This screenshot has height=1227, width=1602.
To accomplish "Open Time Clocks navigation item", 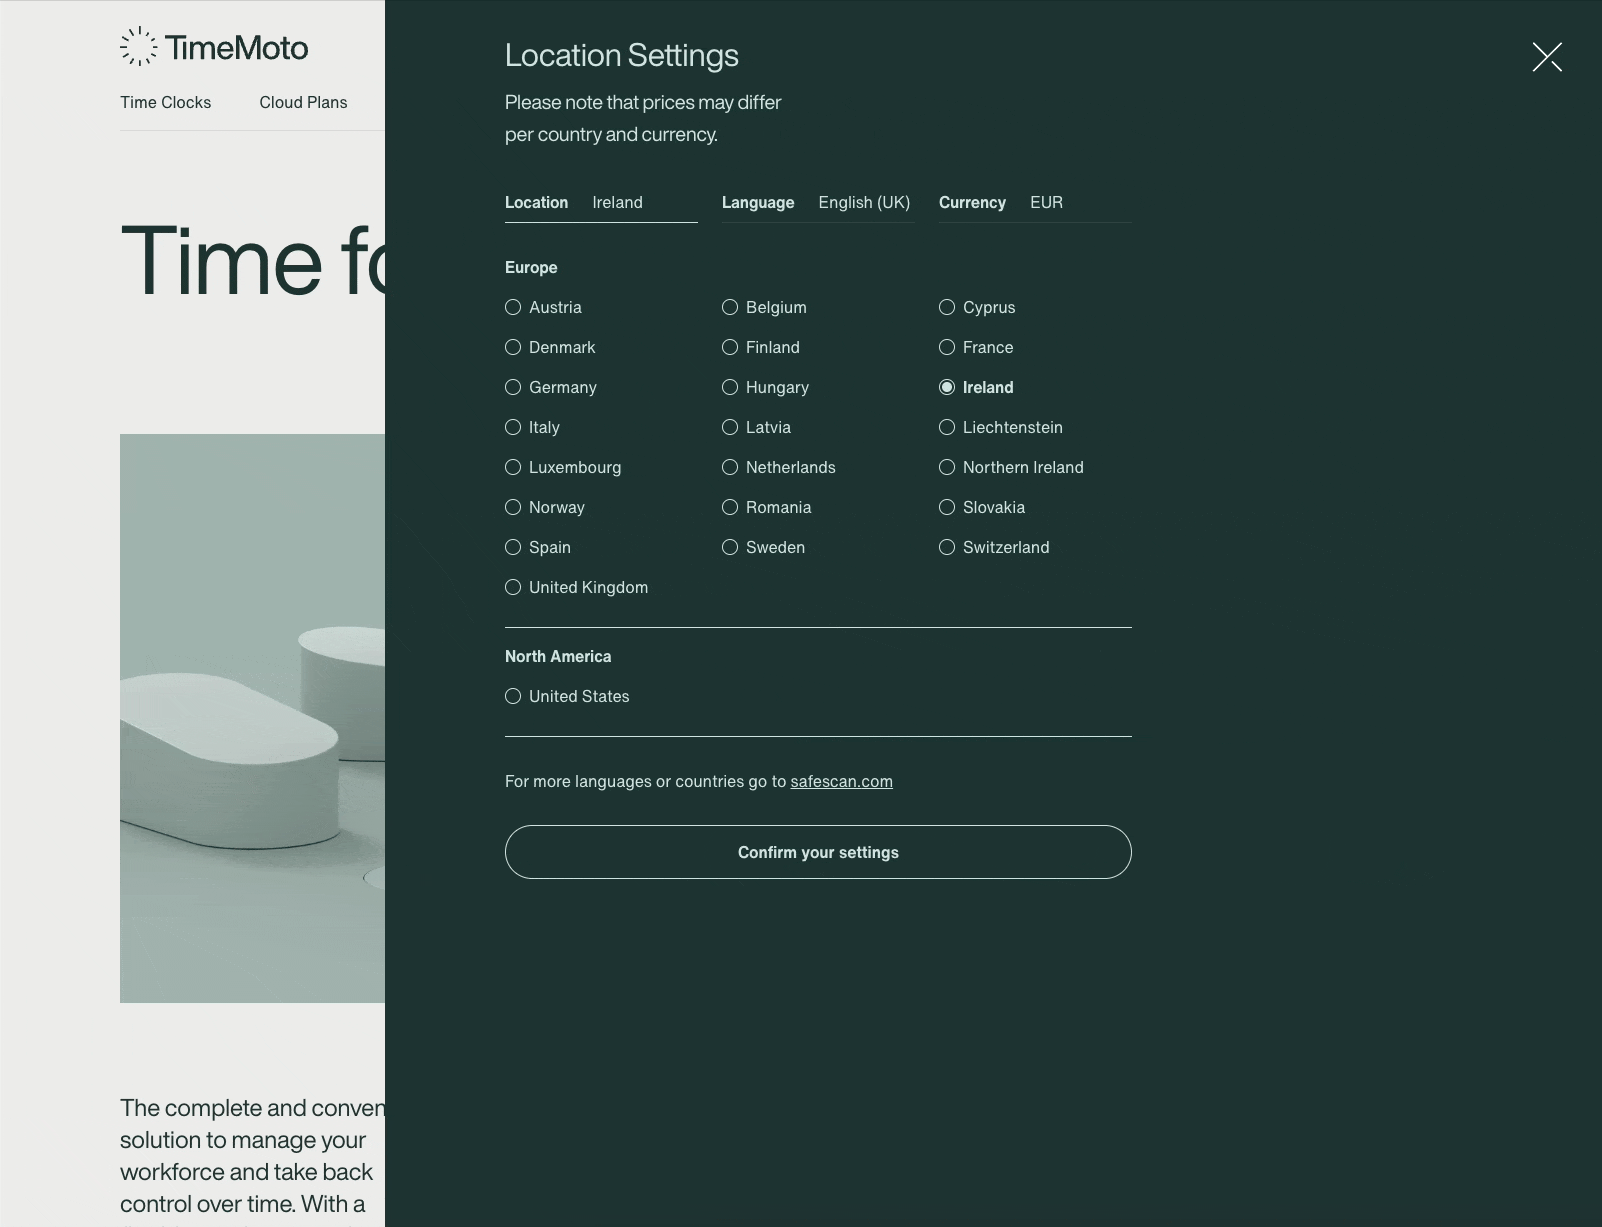I will click(x=166, y=103).
